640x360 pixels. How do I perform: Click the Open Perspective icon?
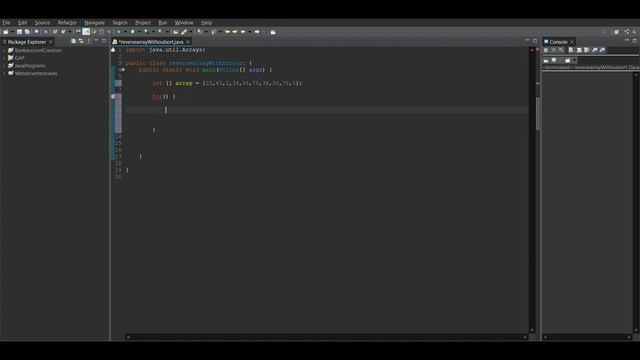616,32
